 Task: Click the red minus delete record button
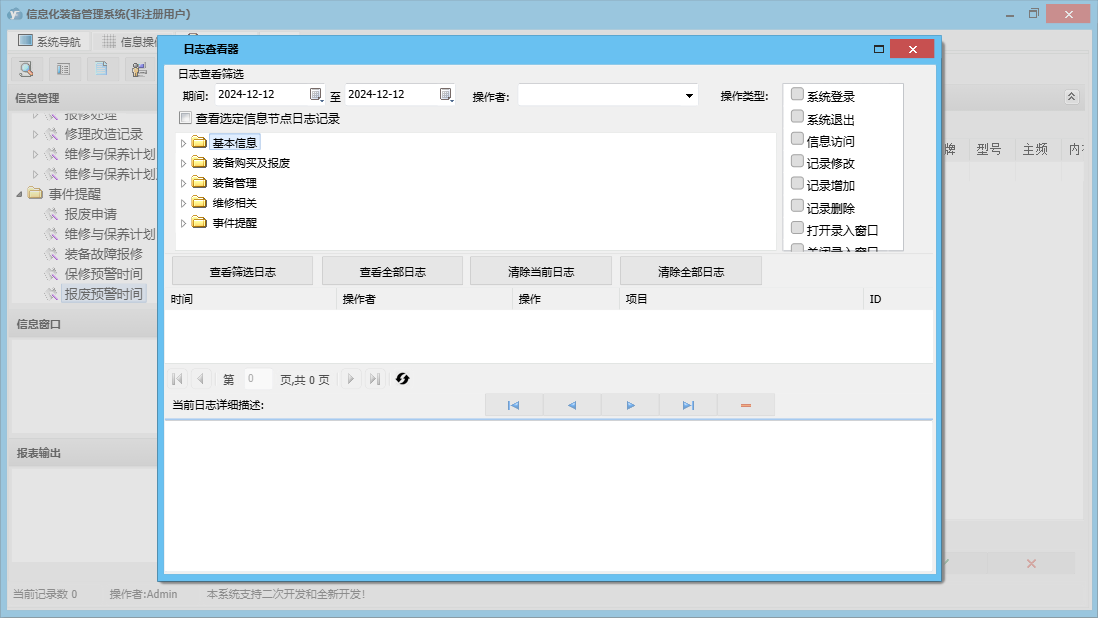point(746,405)
